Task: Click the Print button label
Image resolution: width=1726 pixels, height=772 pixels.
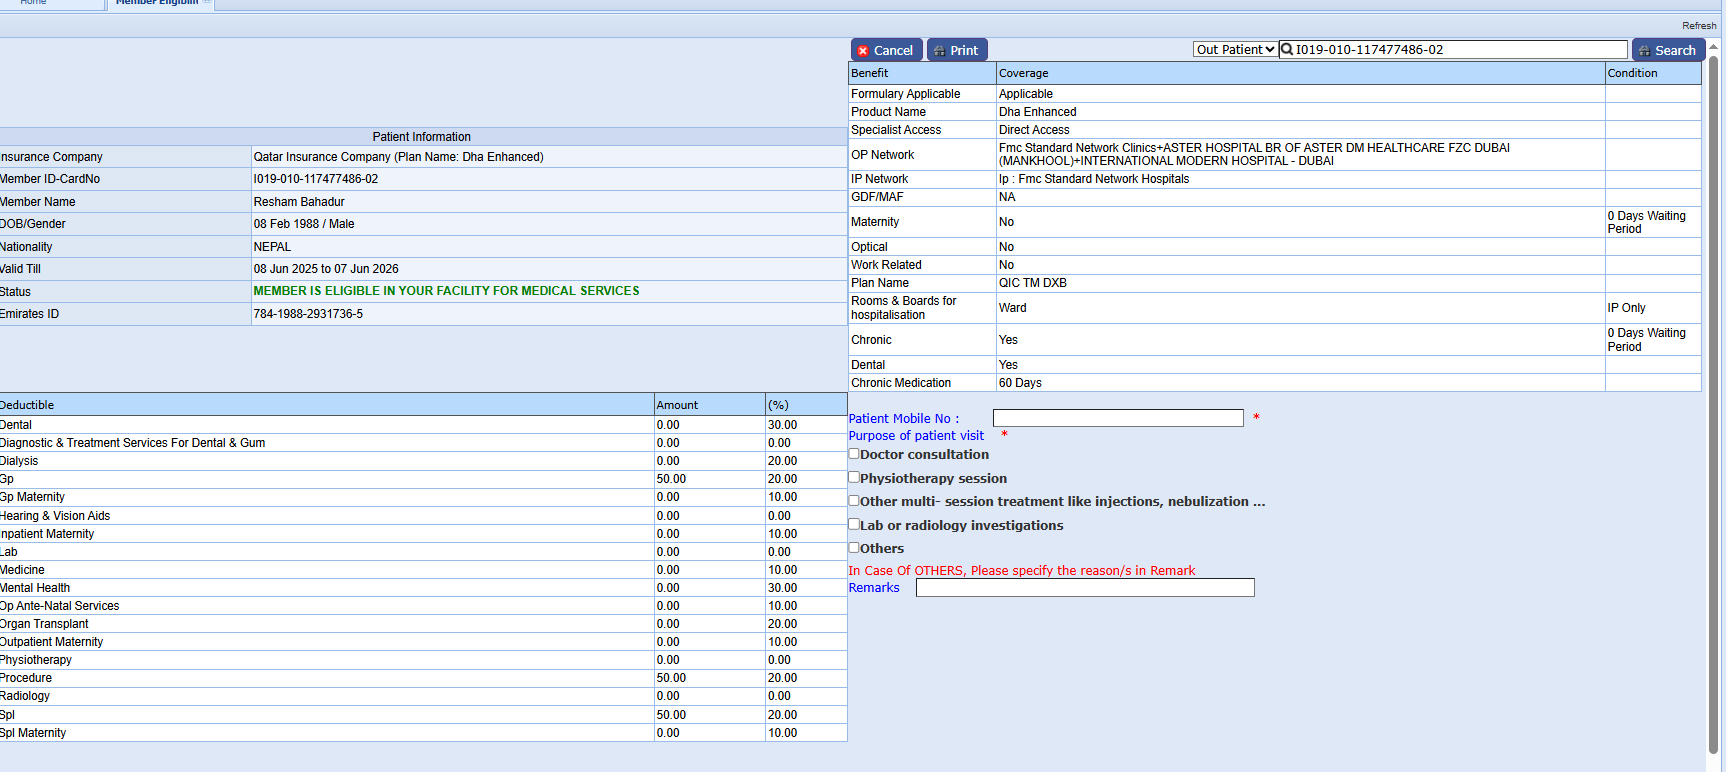Action: (964, 51)
